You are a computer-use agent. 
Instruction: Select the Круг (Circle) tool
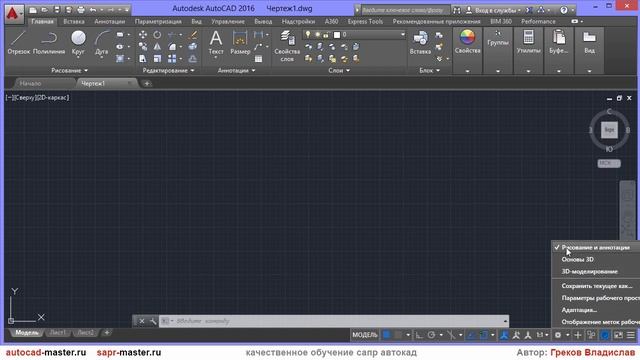pyautogui.click(x=78, y=43)
